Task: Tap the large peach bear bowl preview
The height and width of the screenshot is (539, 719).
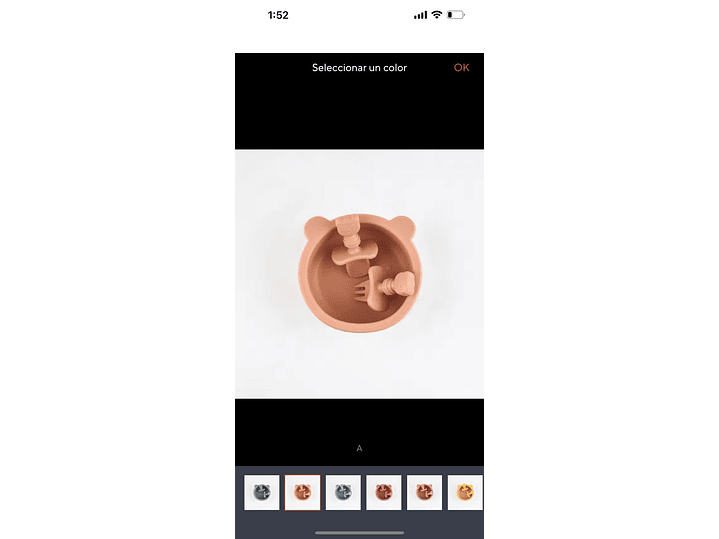Action: pos(360,273)
